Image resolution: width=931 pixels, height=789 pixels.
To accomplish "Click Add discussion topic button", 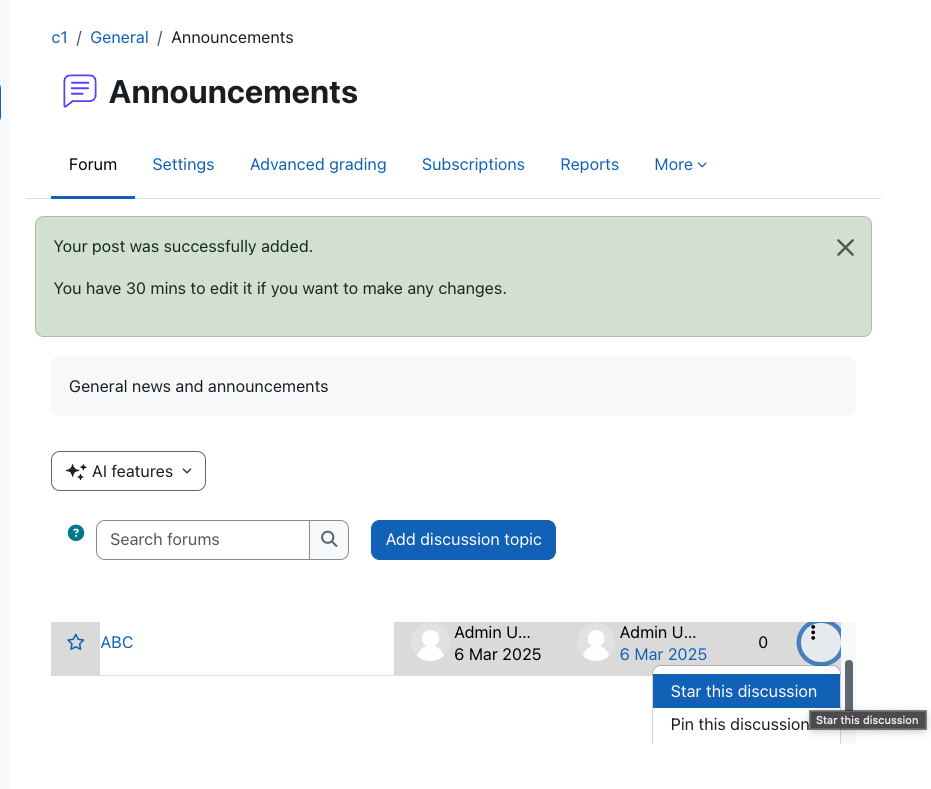I will click(x=463, y=540).
